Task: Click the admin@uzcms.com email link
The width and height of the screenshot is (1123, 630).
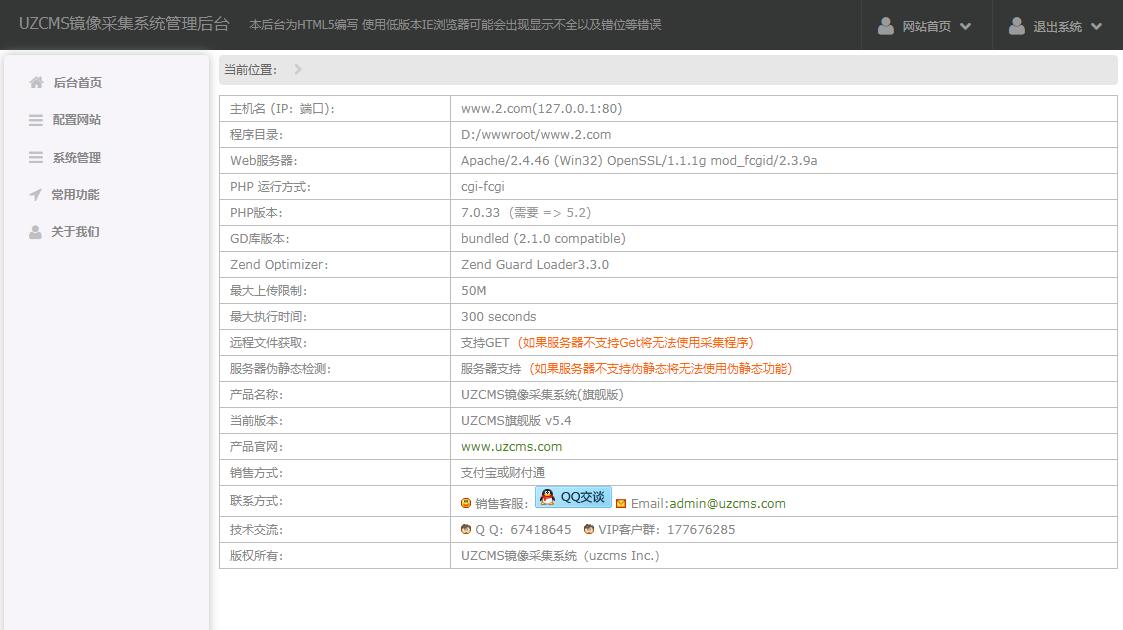Action: [x=728, y=504]
